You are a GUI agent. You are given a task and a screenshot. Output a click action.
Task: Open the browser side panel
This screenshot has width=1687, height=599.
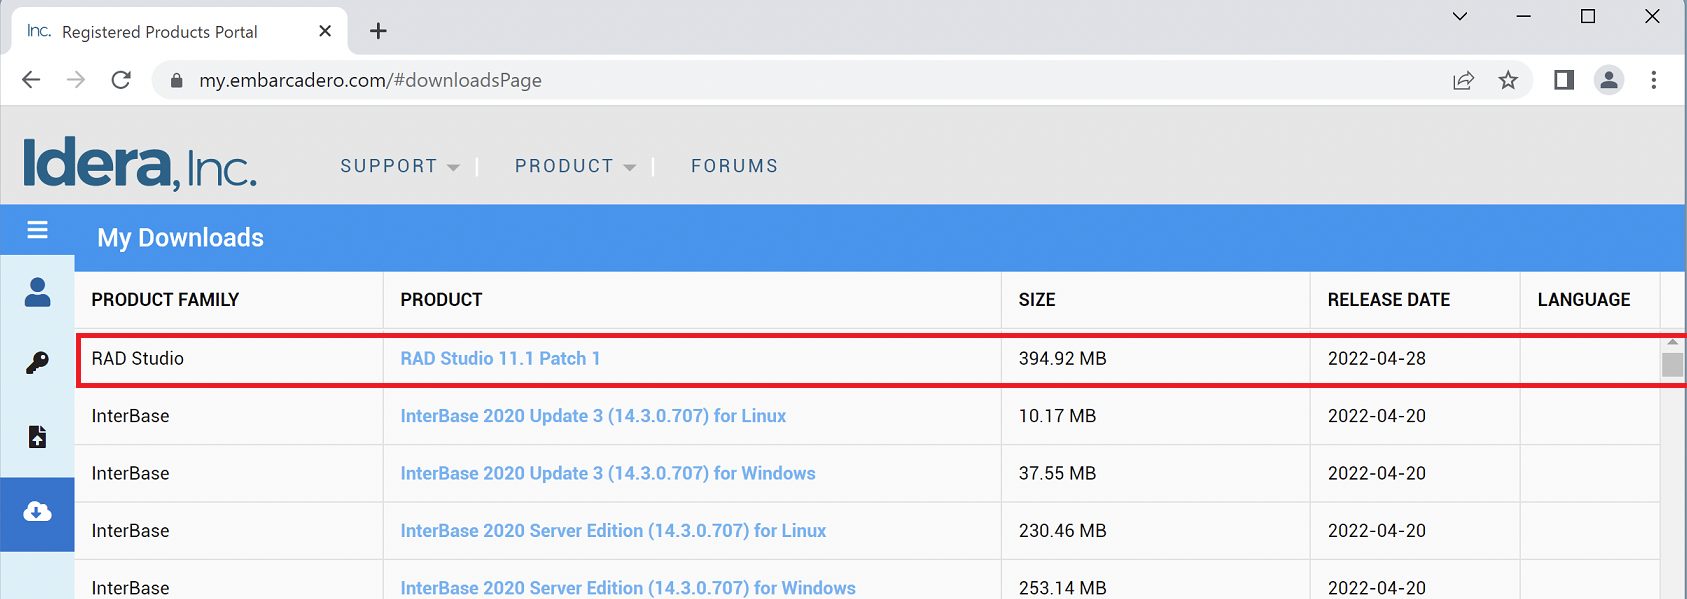tap(1564, 80)
